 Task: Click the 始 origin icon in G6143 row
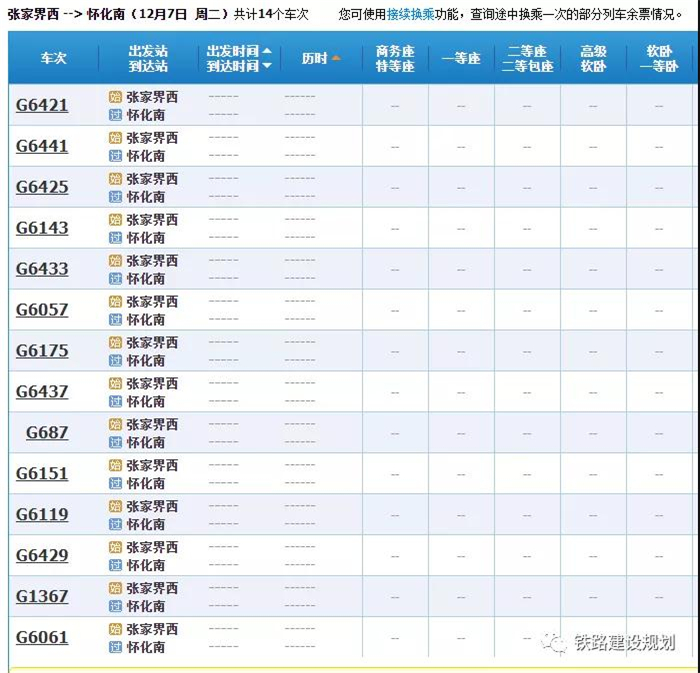click(115, 219)
